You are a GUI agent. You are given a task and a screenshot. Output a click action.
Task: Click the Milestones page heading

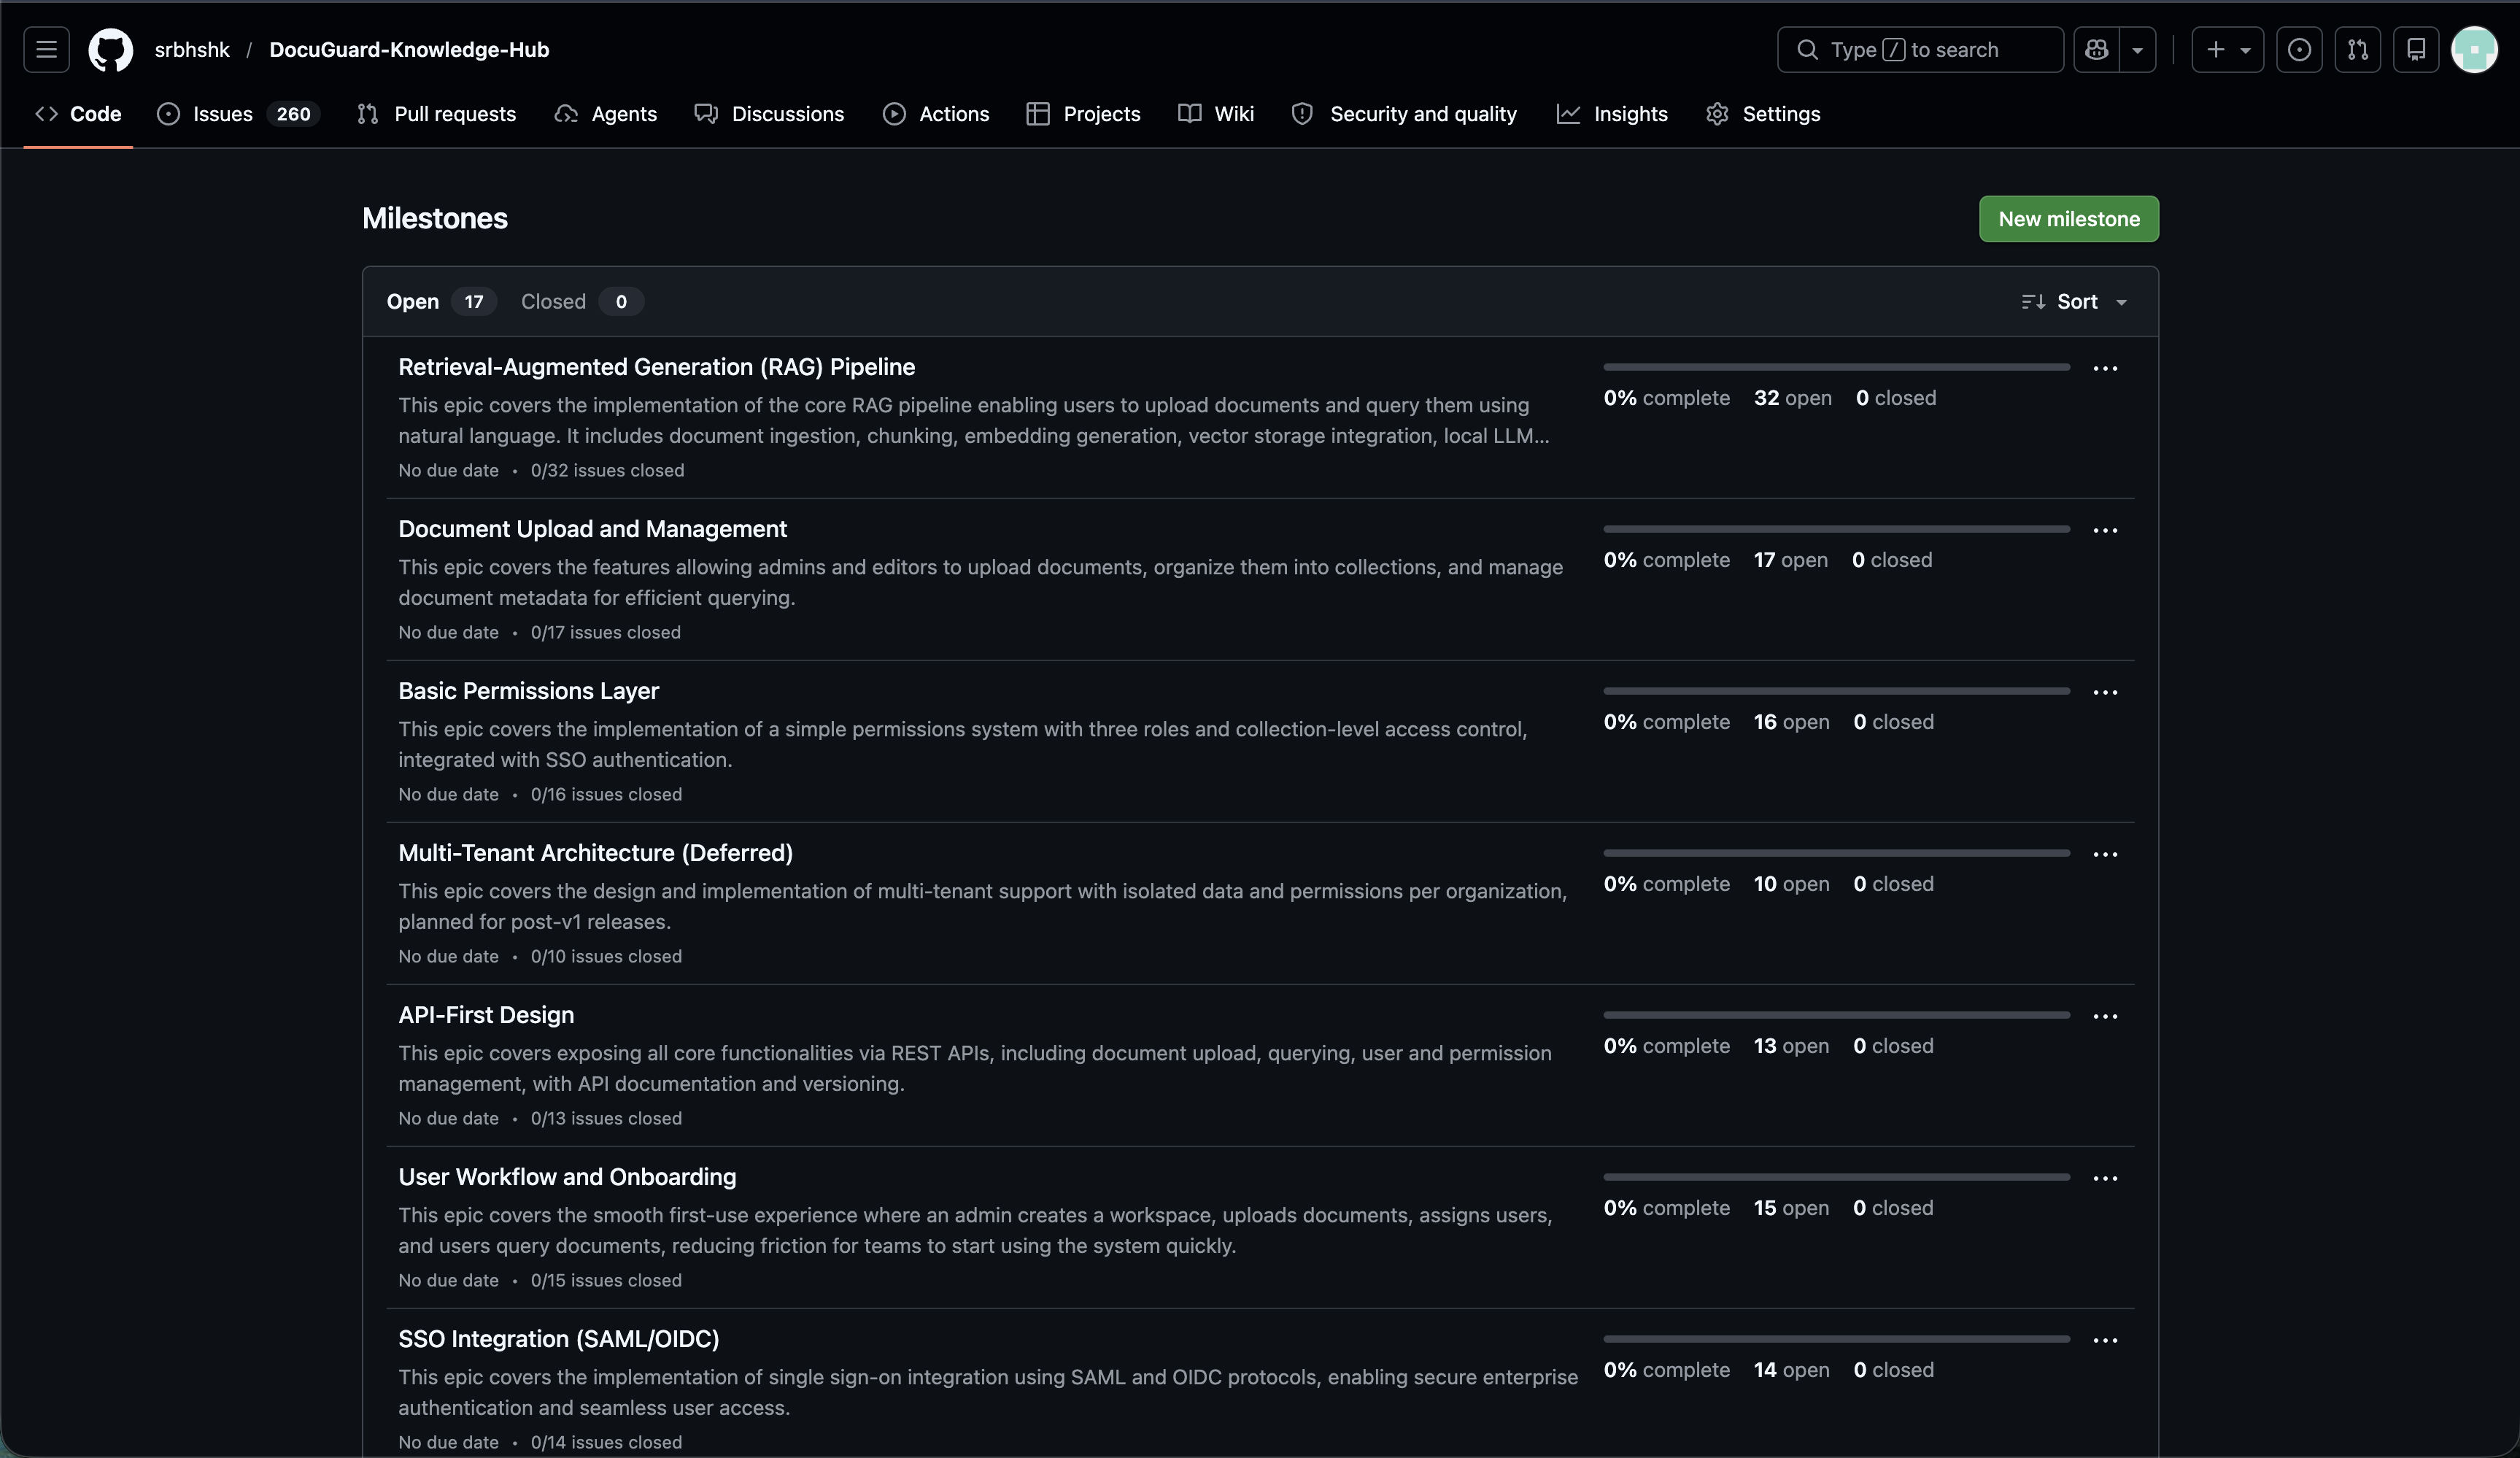click(434, 218)
